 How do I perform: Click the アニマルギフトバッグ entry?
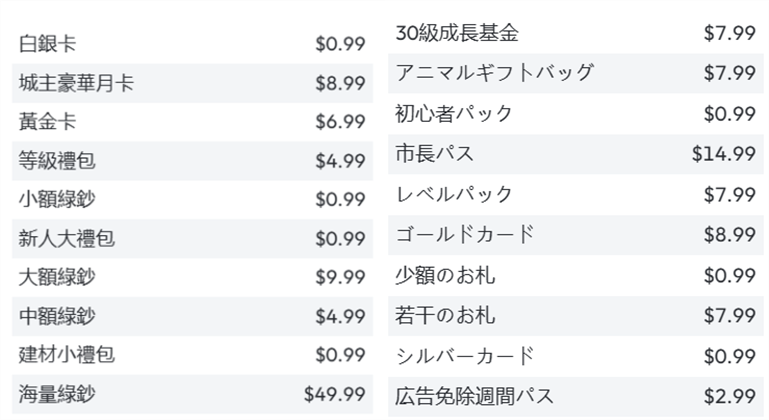point(494,73)
